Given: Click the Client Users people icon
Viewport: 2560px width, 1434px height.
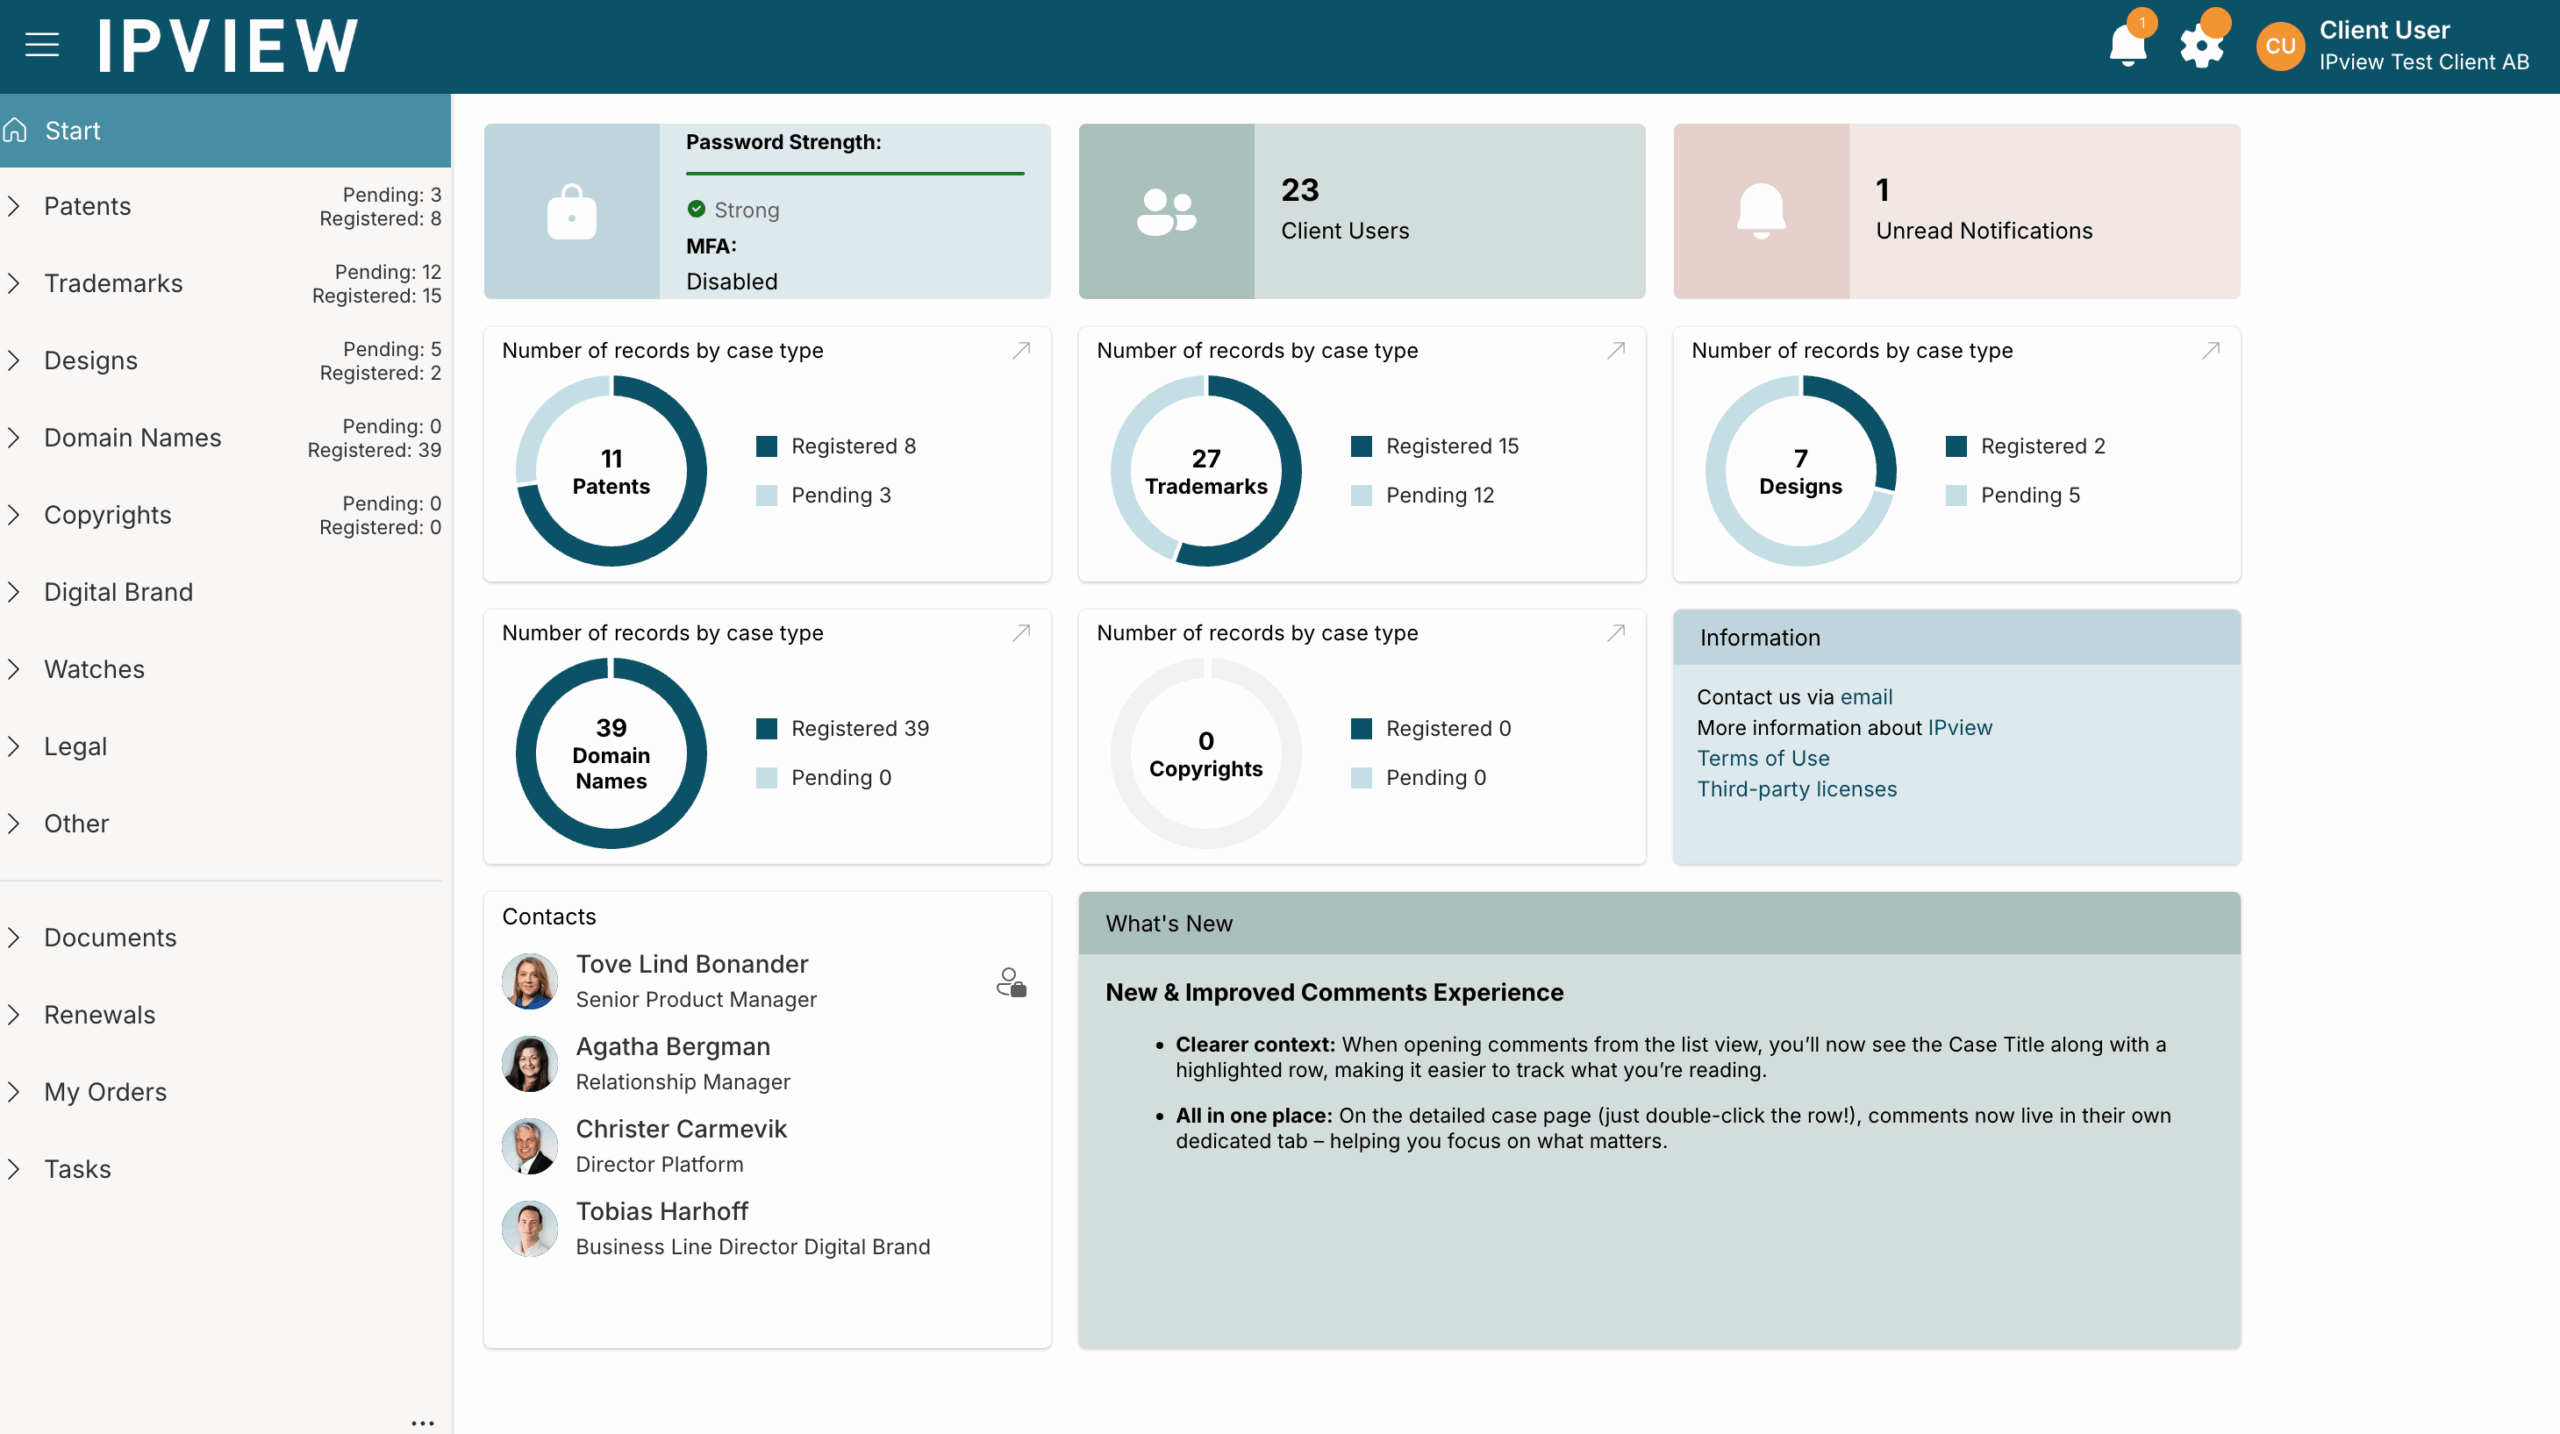Looking at the screenshot, I should coord(1166,211).
